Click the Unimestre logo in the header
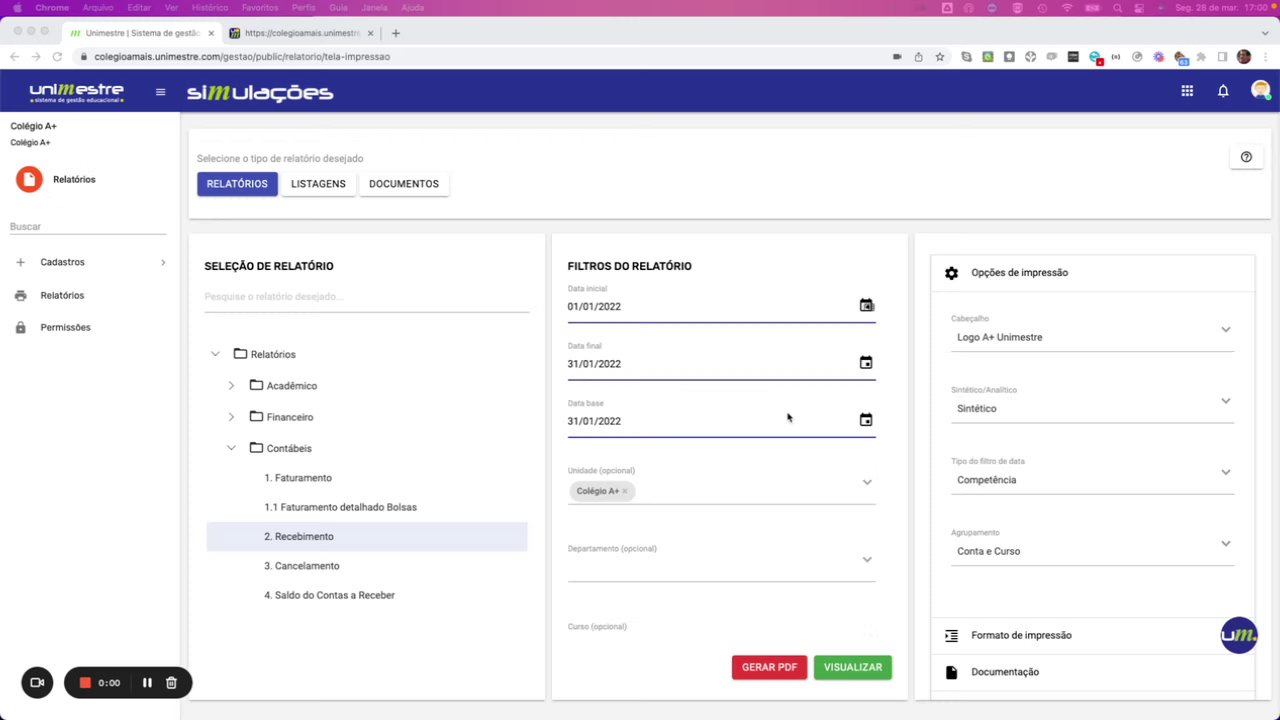 (77, 93)
